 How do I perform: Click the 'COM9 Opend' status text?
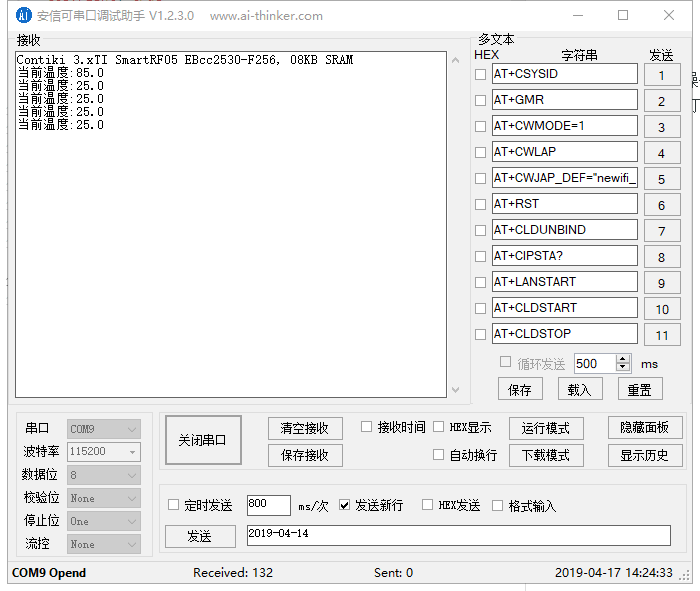point(49,573)
